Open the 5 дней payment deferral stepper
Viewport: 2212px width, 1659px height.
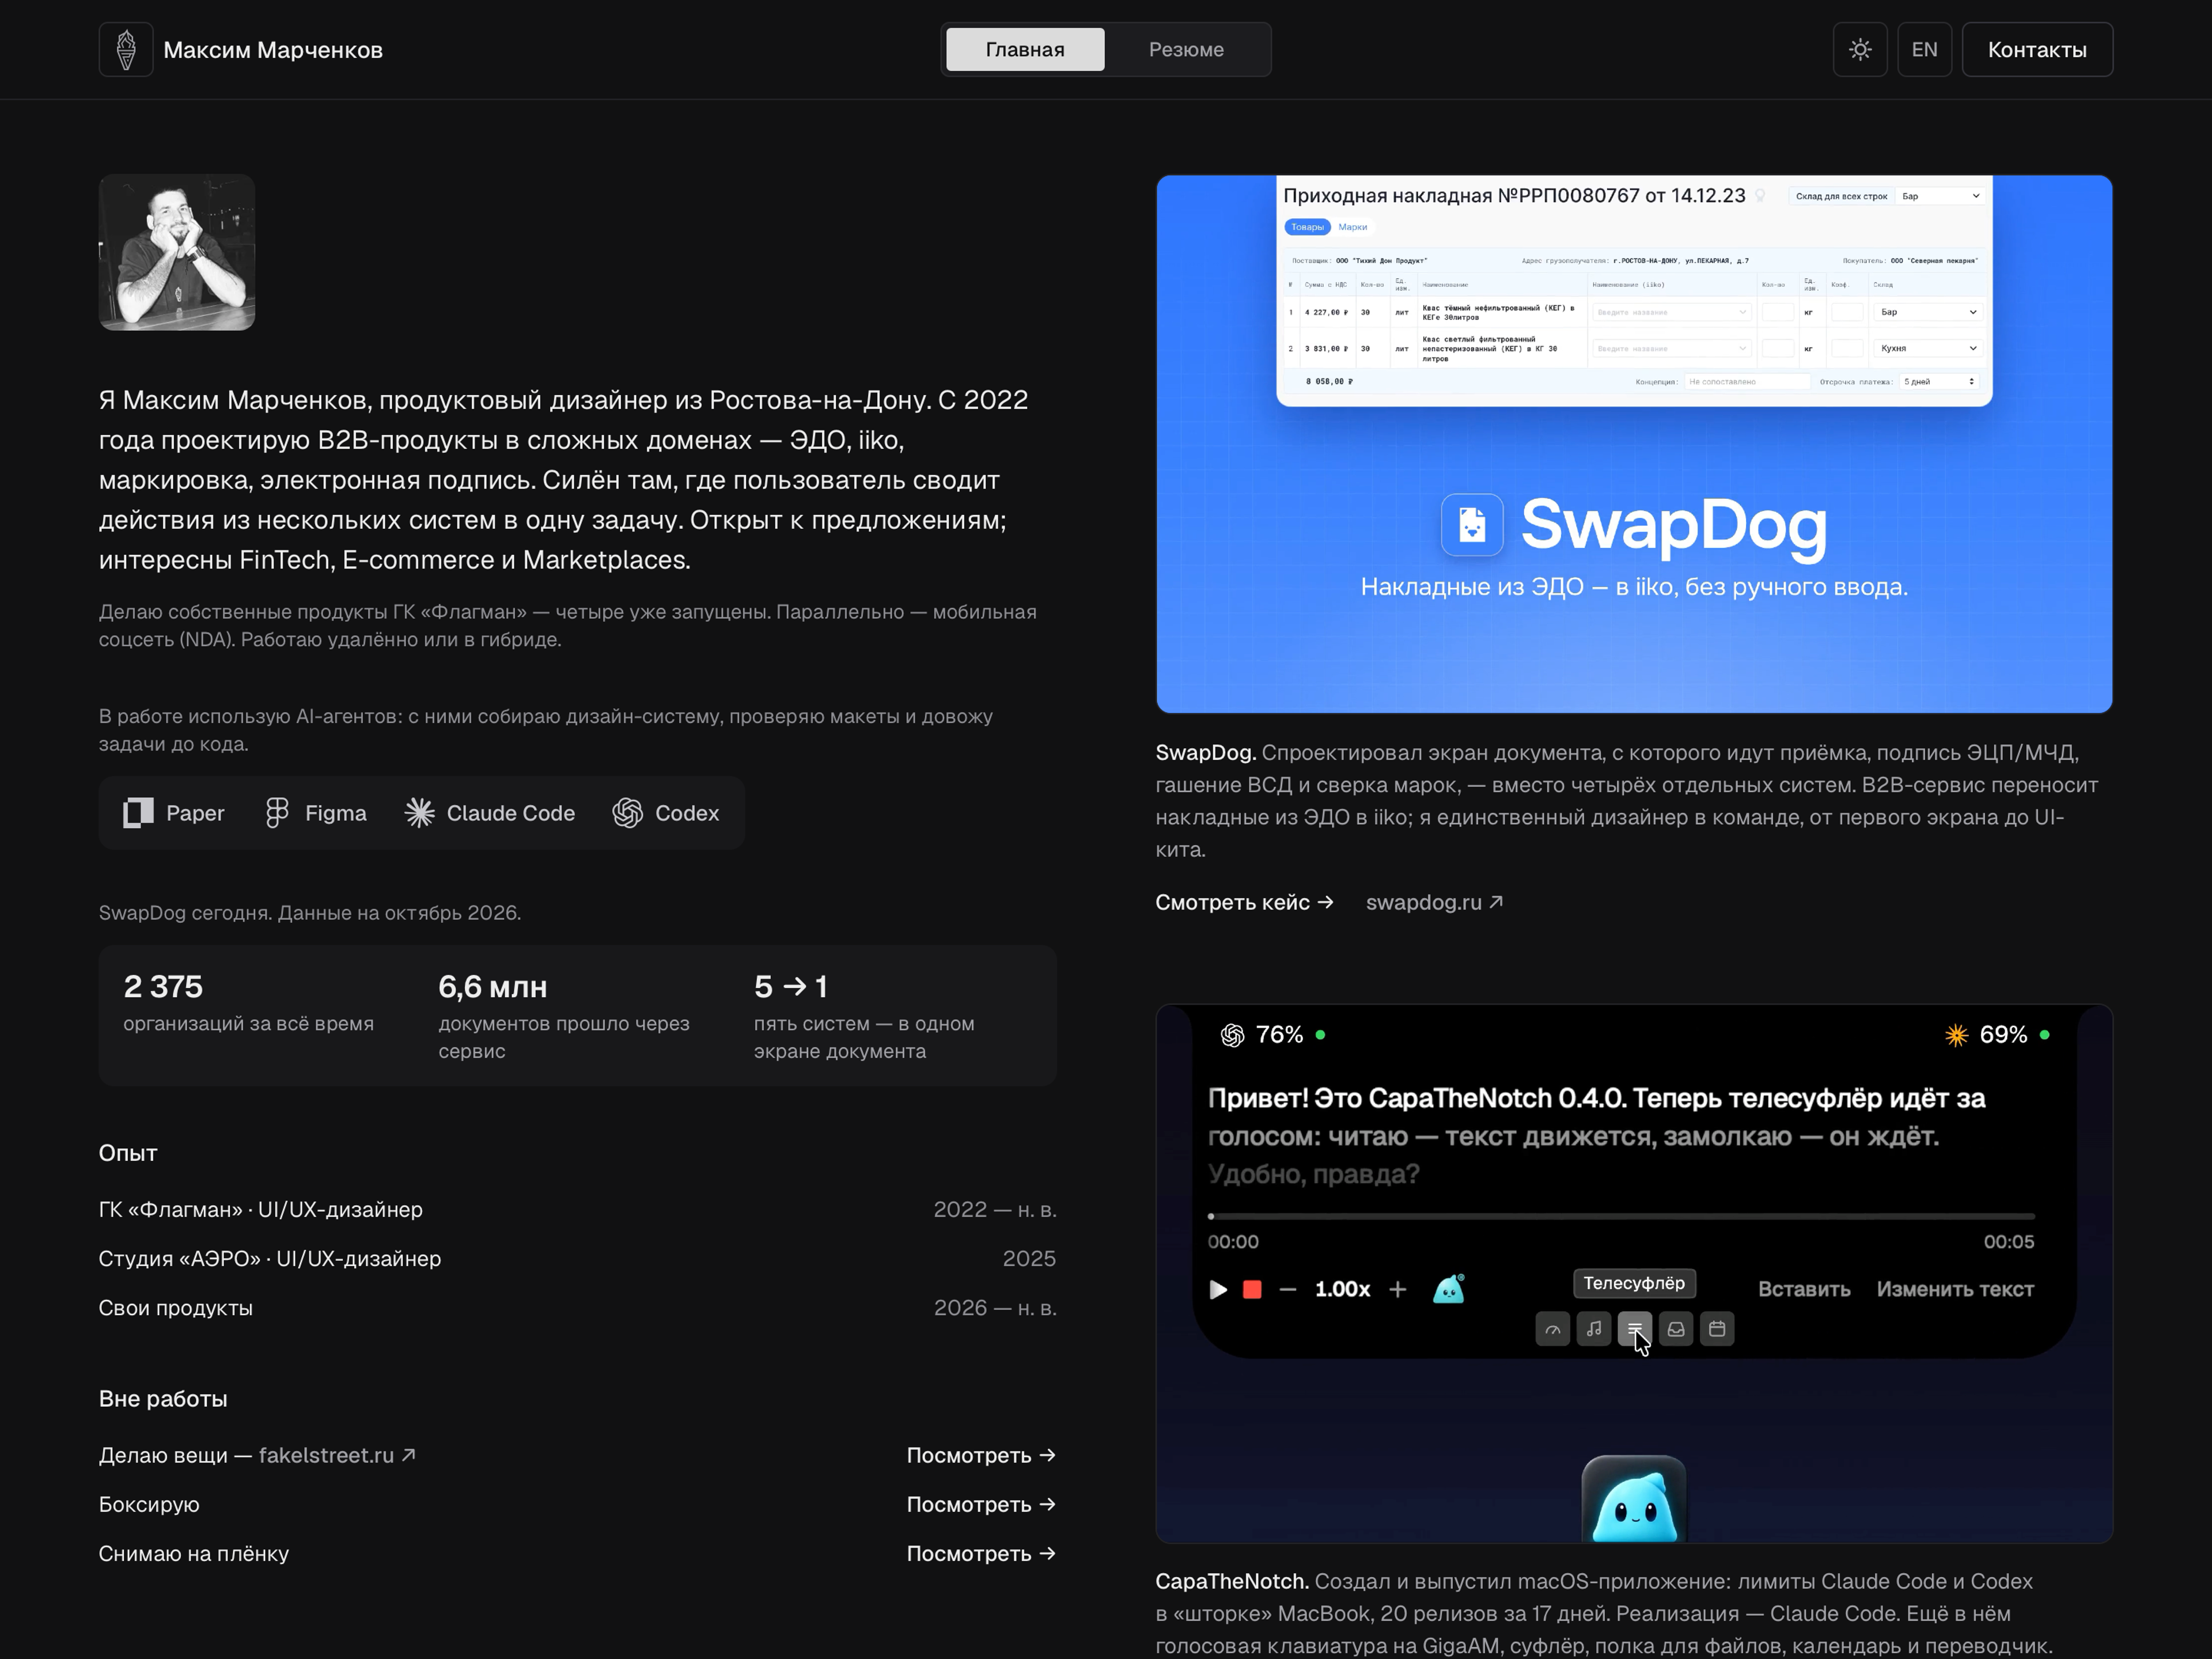click(1939, 381)
